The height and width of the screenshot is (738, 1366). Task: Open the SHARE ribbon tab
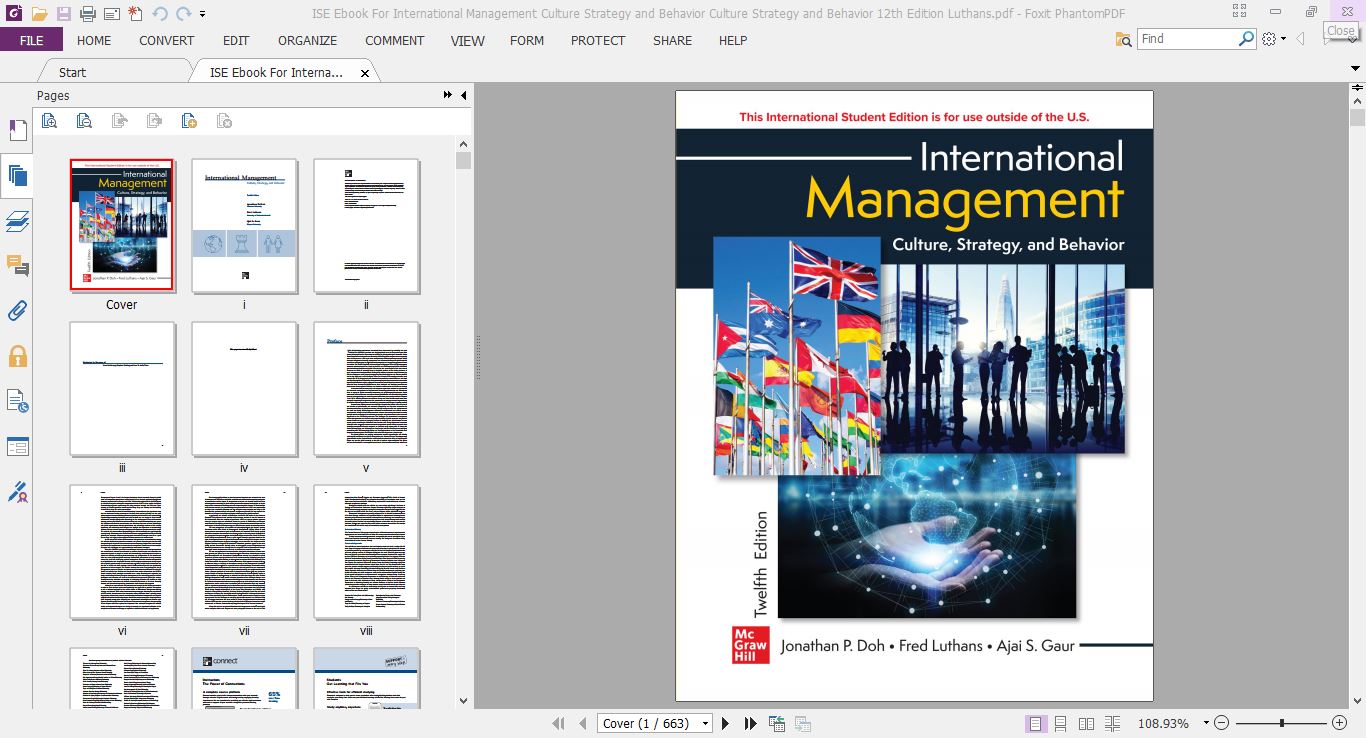[x=672, y=40]
